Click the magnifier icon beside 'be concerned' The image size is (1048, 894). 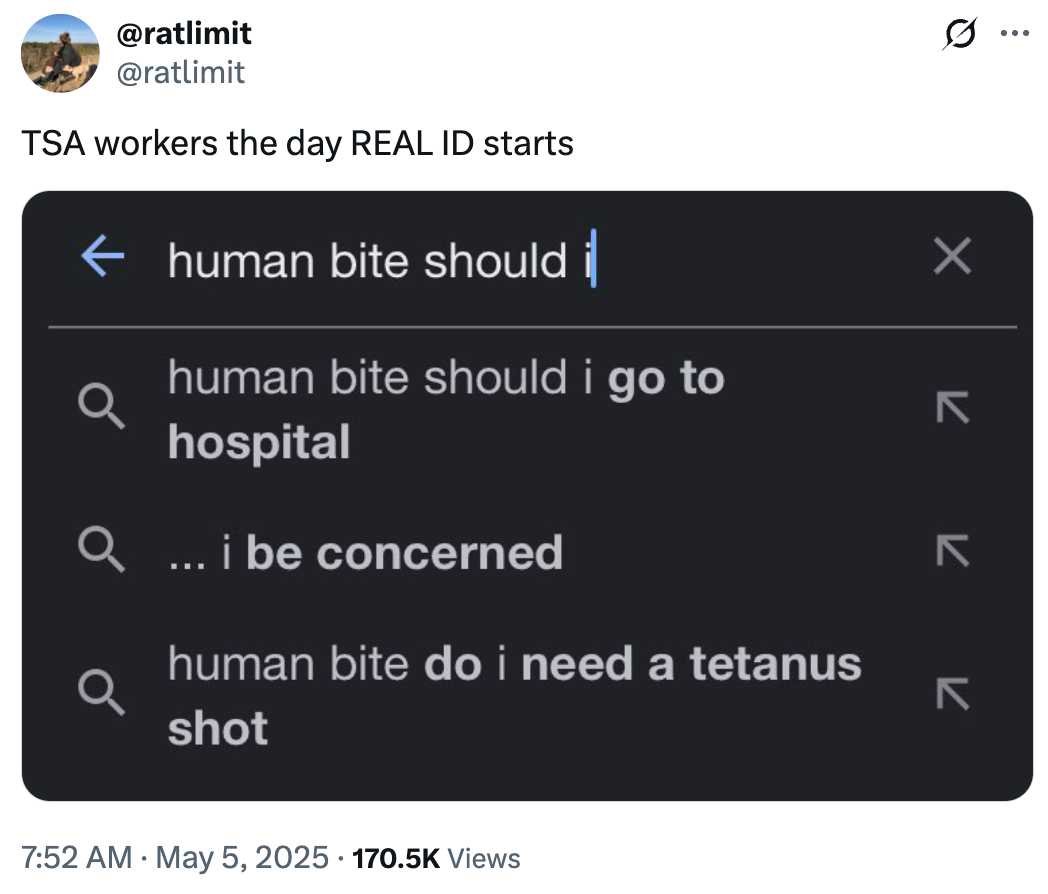(102, 551)
